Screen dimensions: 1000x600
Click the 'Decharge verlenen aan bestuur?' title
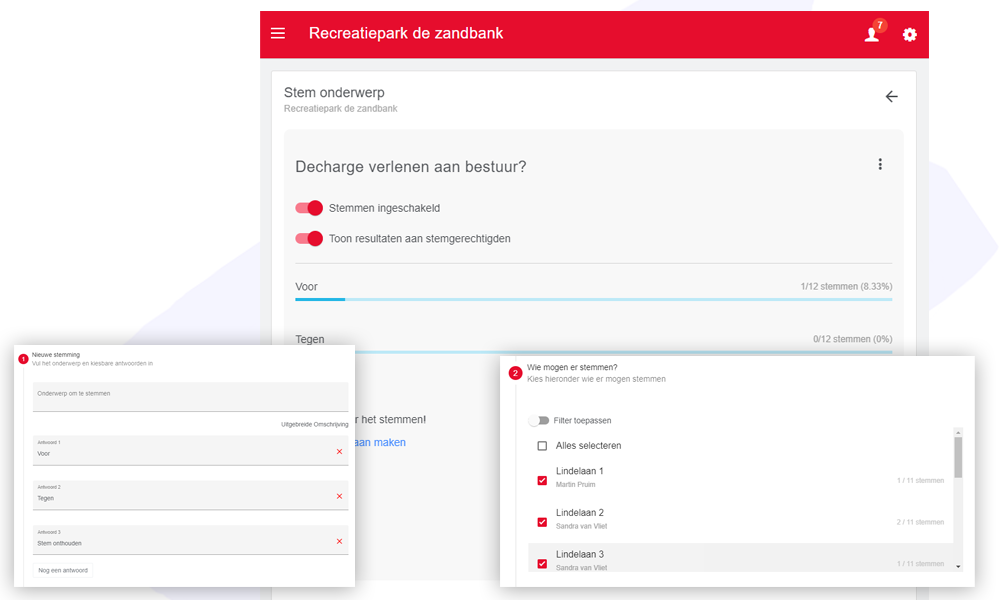click(x=411, y=166)
